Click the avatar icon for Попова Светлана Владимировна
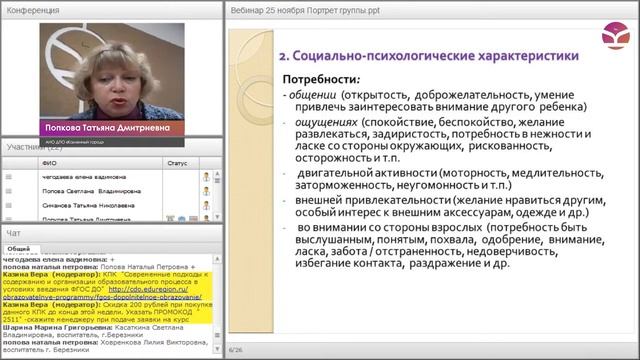This screenshot has width=640, height=360. click(x=206, y=191)
